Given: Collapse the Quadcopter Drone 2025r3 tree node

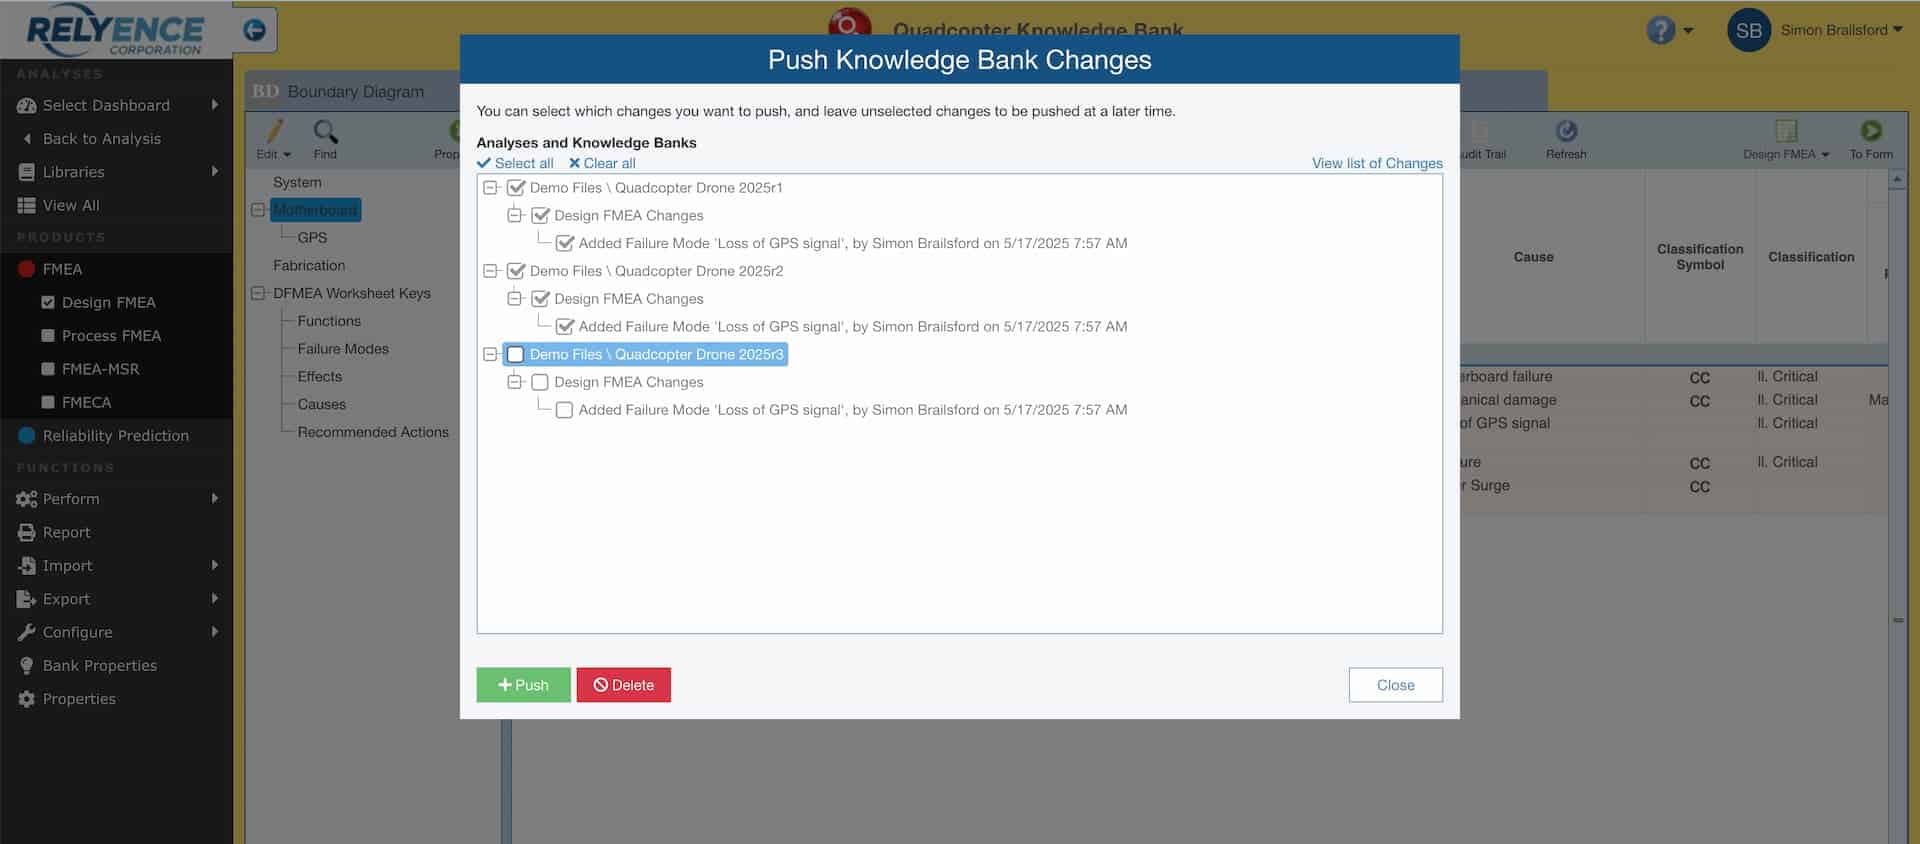Looking at the screenshot, I should [490, 354].
